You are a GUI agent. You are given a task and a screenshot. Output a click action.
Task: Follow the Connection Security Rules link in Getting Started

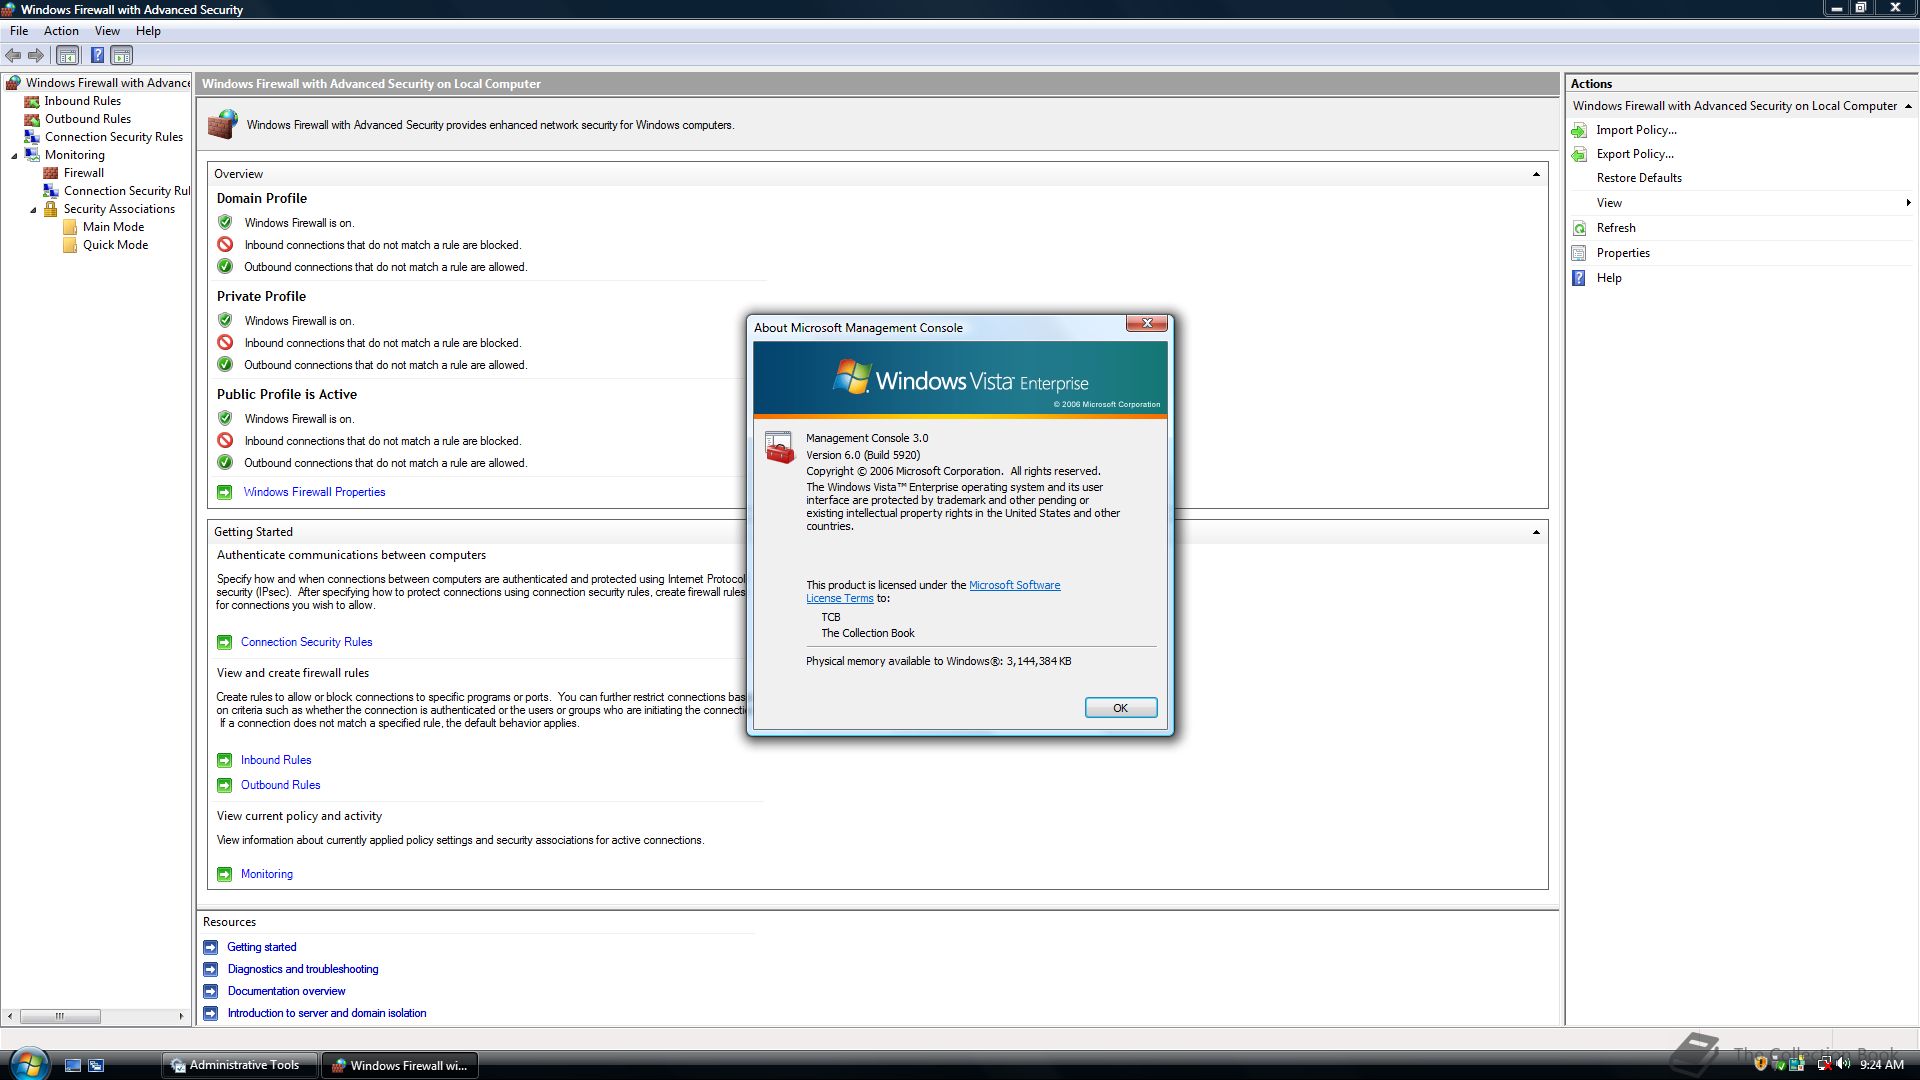click(x=306, y=642)
